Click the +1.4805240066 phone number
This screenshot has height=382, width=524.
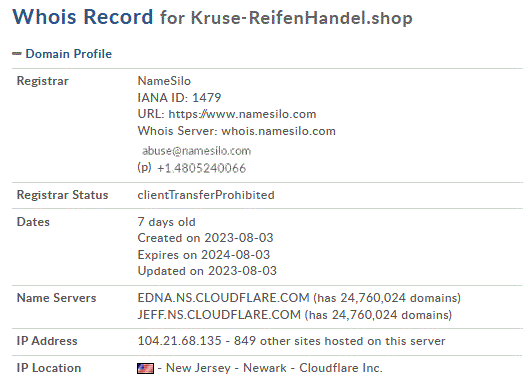point(201,168)
